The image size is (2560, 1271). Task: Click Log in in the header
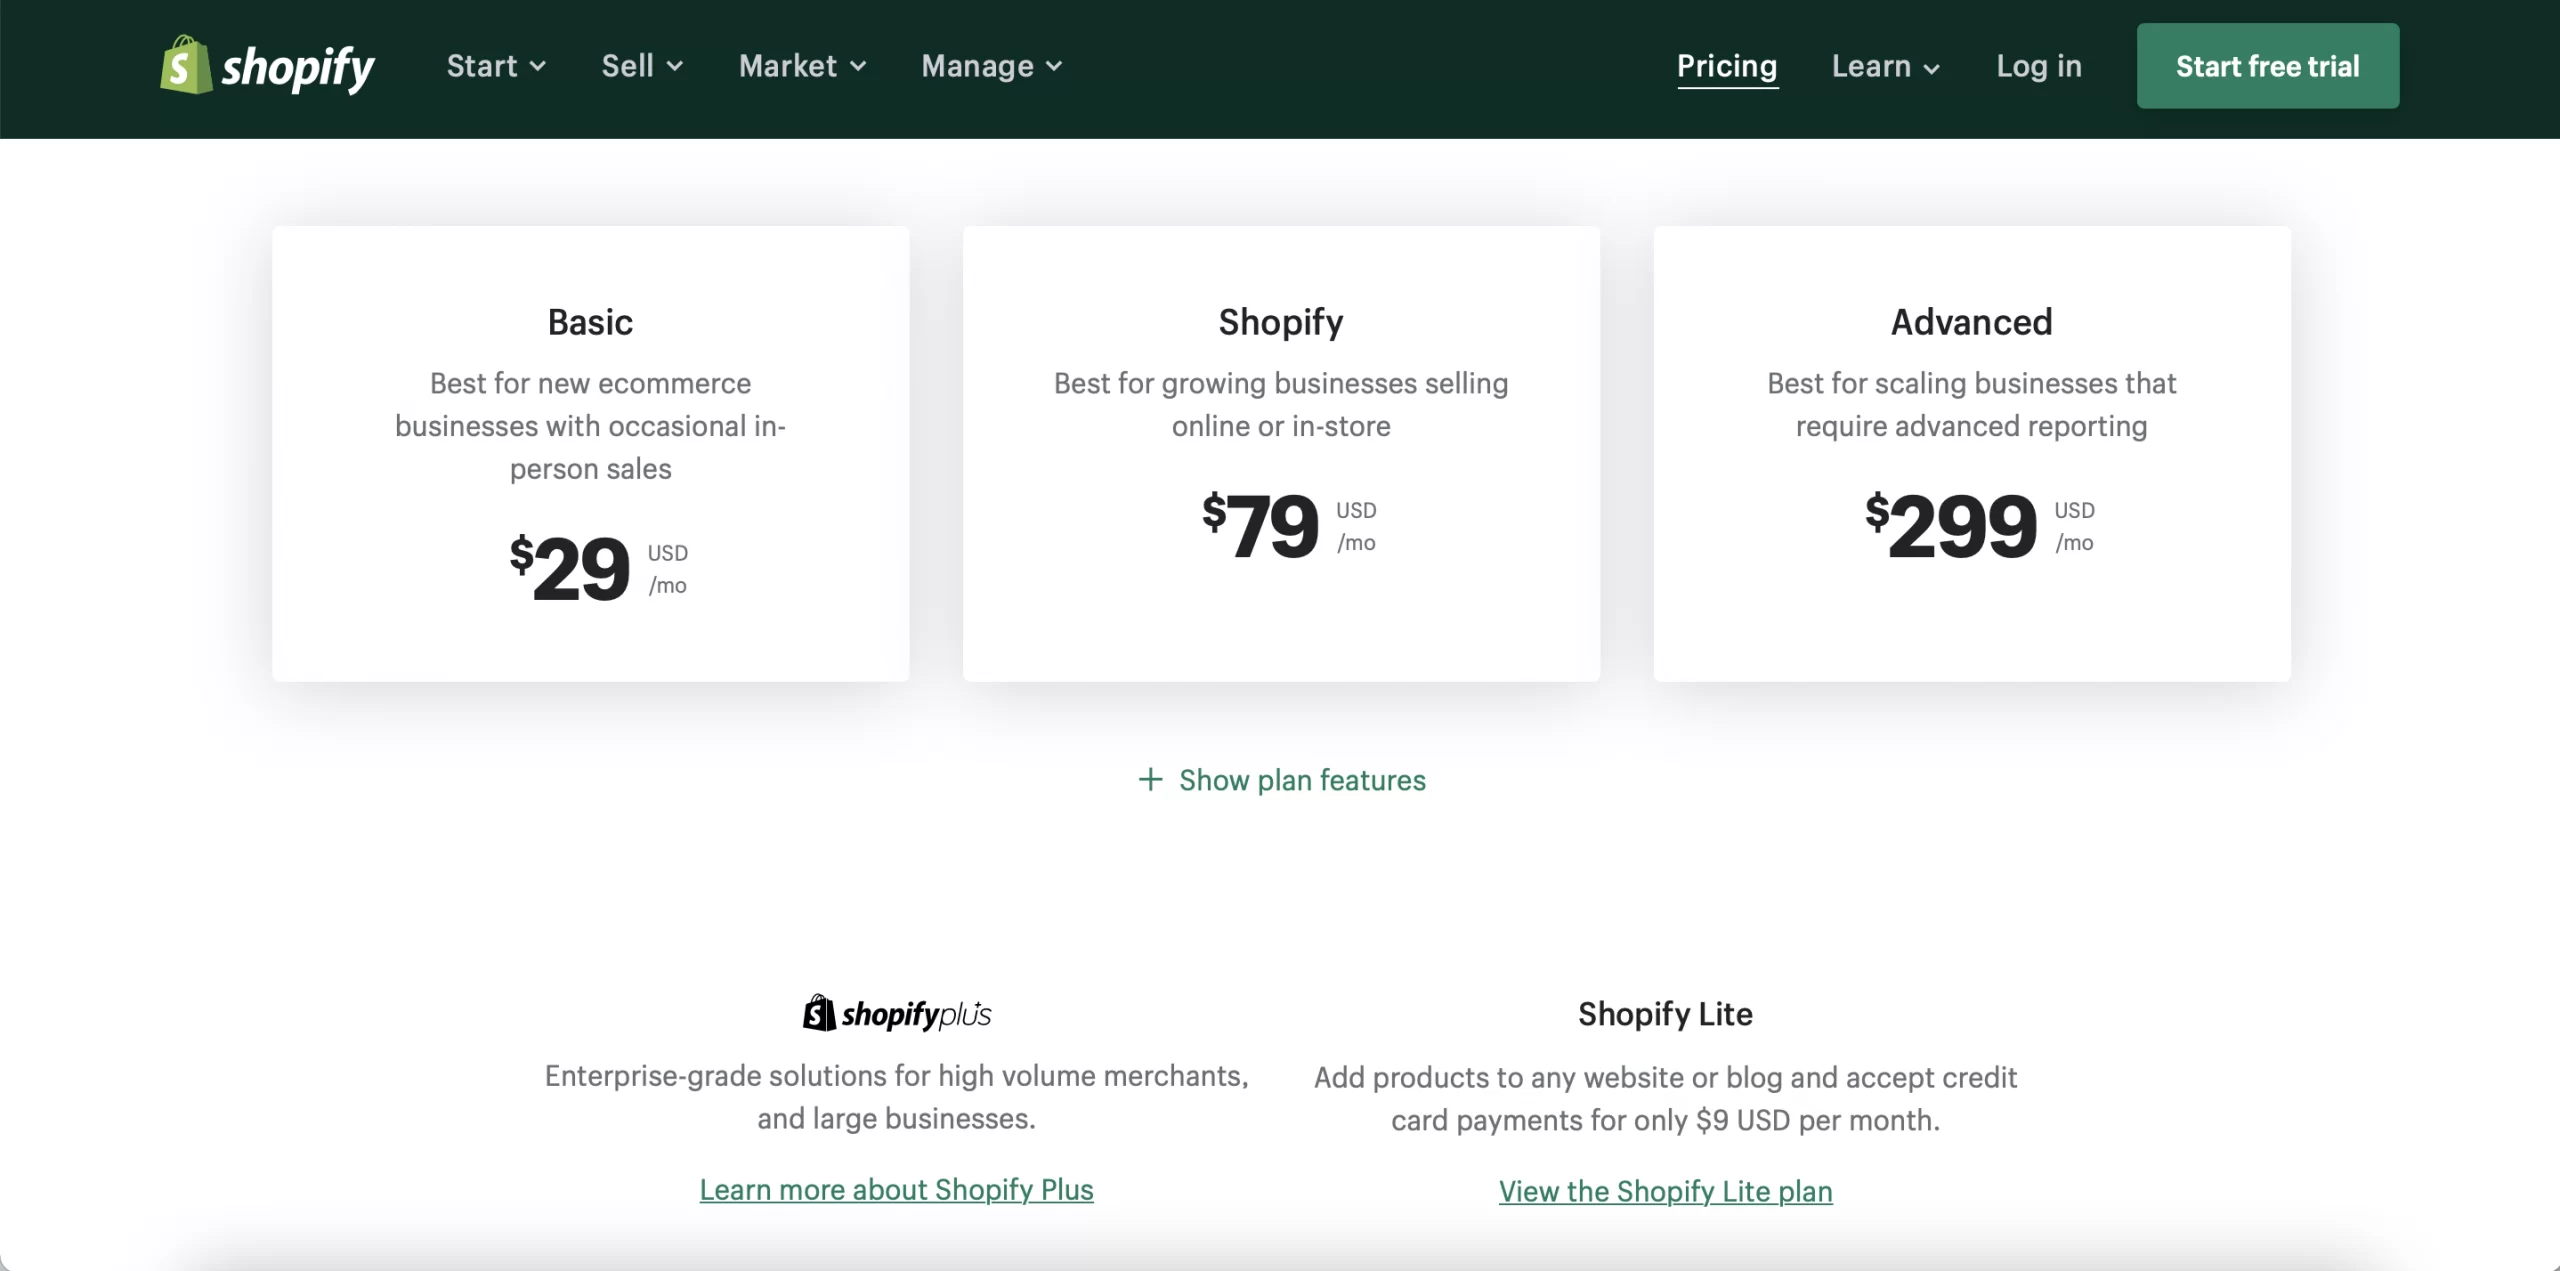click(x=2039, y=66)
